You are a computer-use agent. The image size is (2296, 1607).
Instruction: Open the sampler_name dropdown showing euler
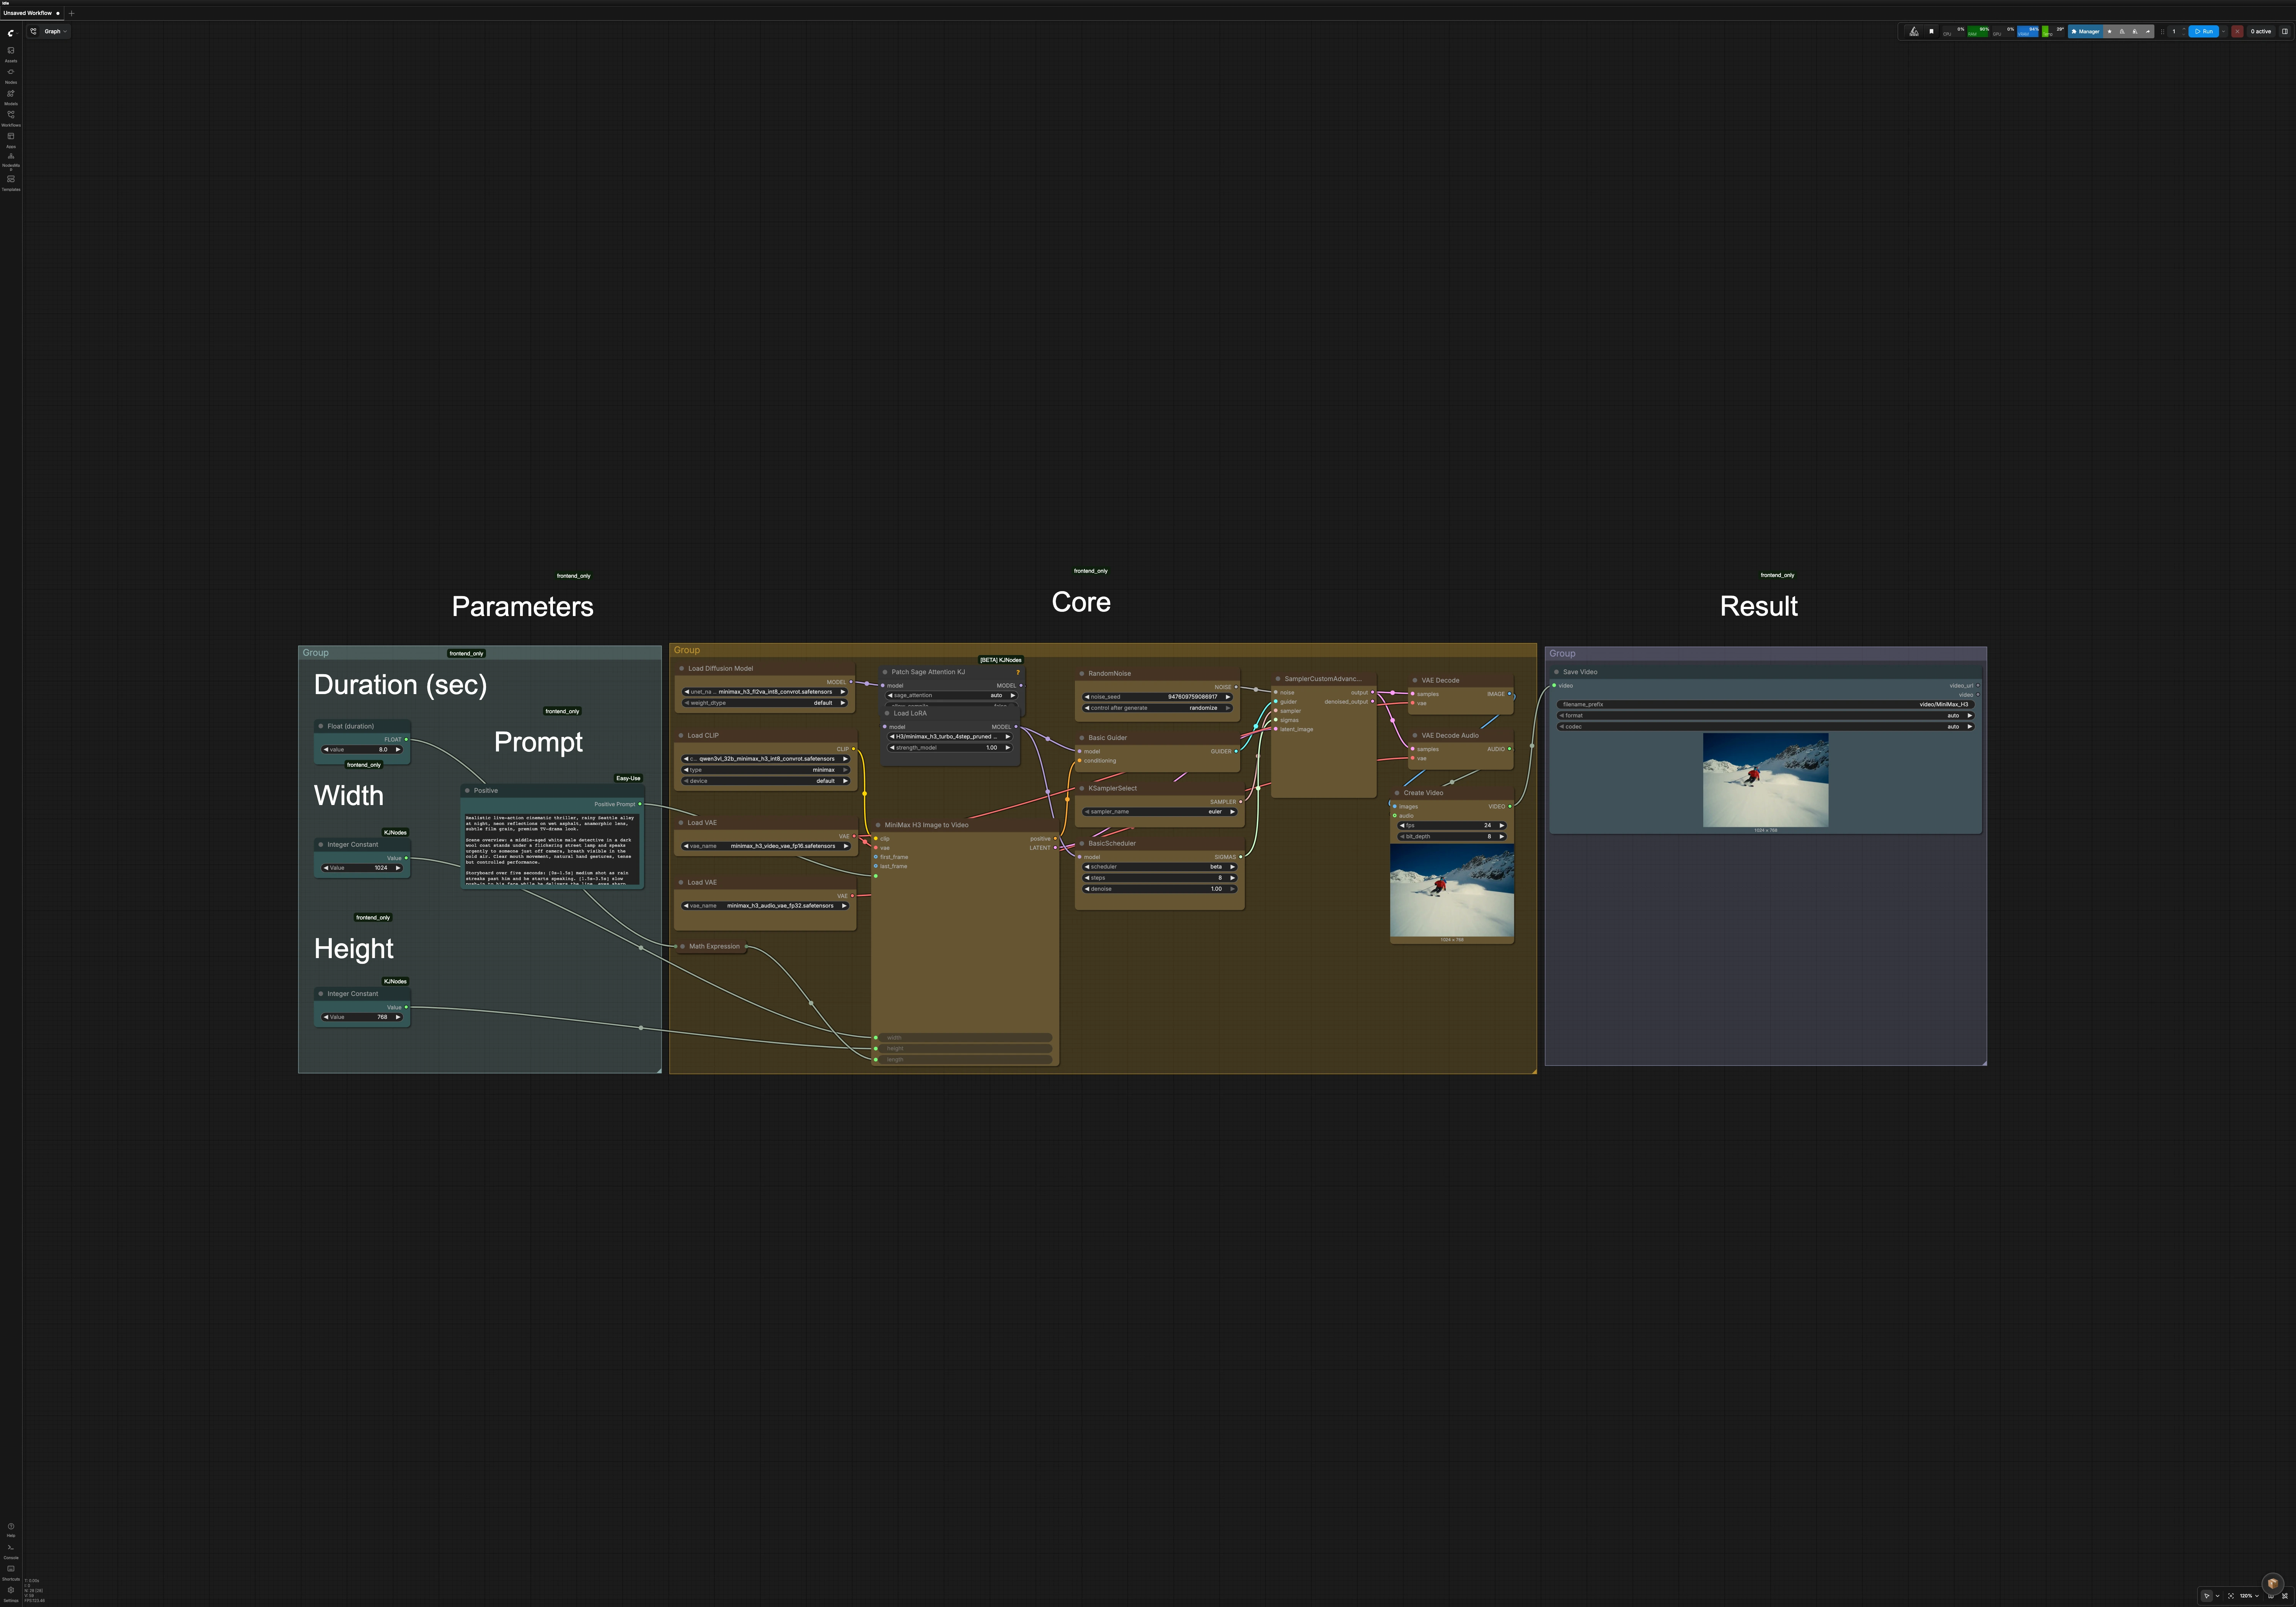click(x=1160, y=812)
